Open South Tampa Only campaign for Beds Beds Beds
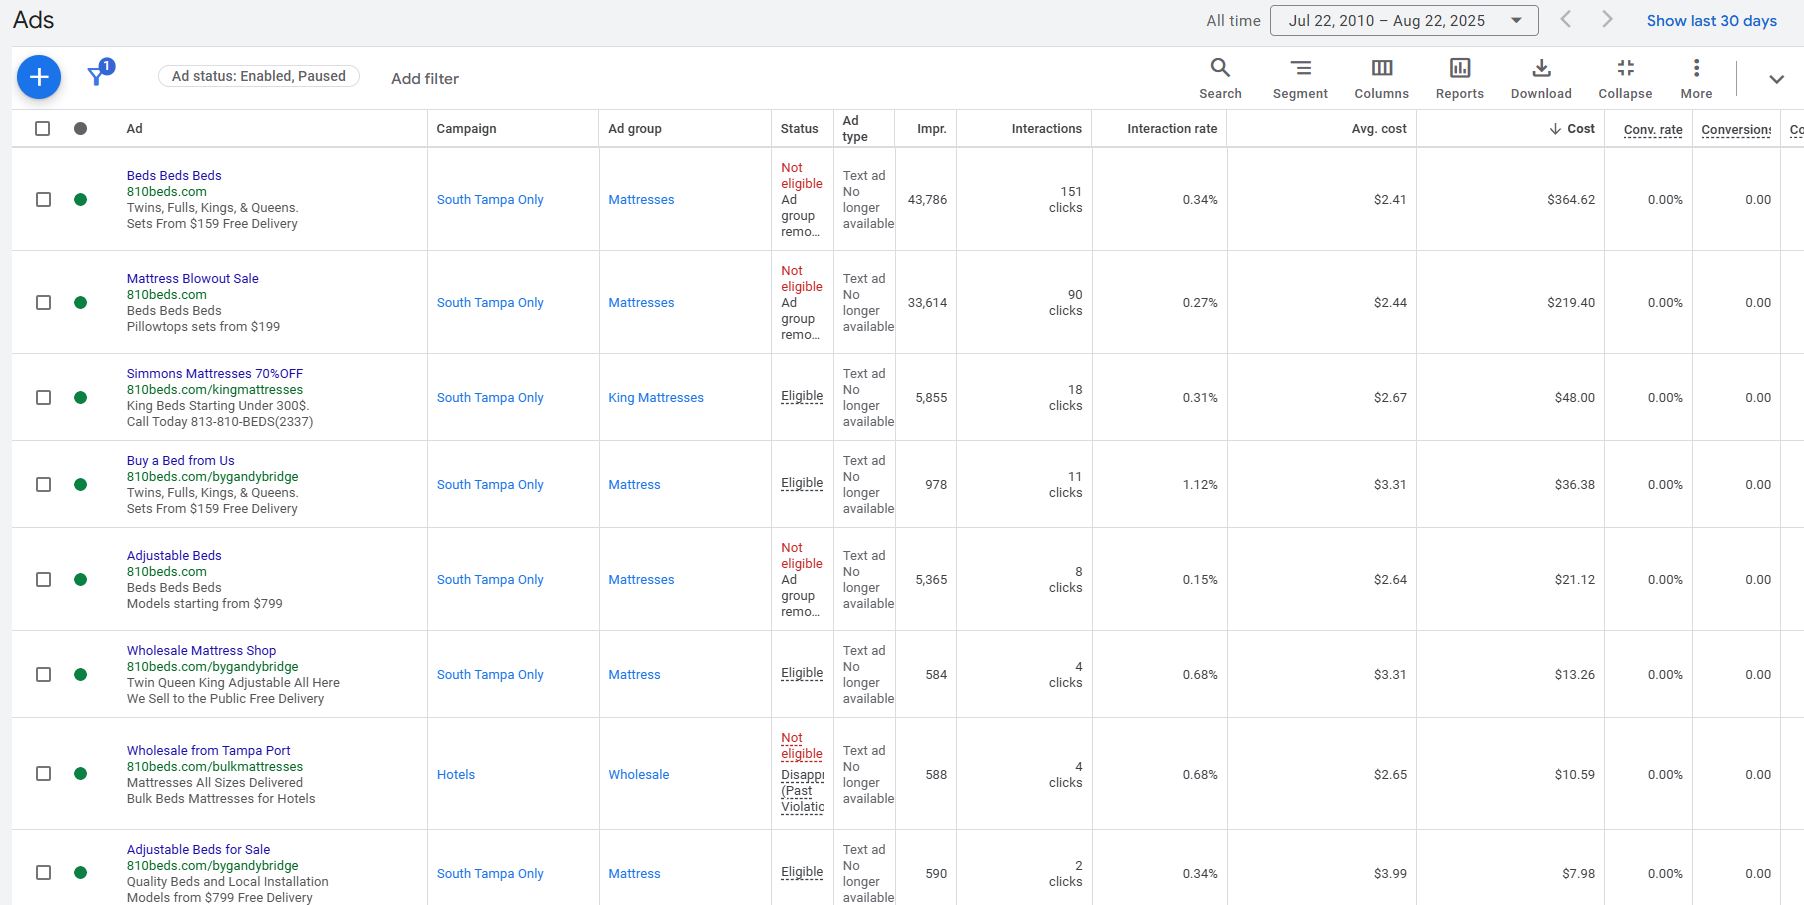This screenshot has width=1804, height=905. 490,199
